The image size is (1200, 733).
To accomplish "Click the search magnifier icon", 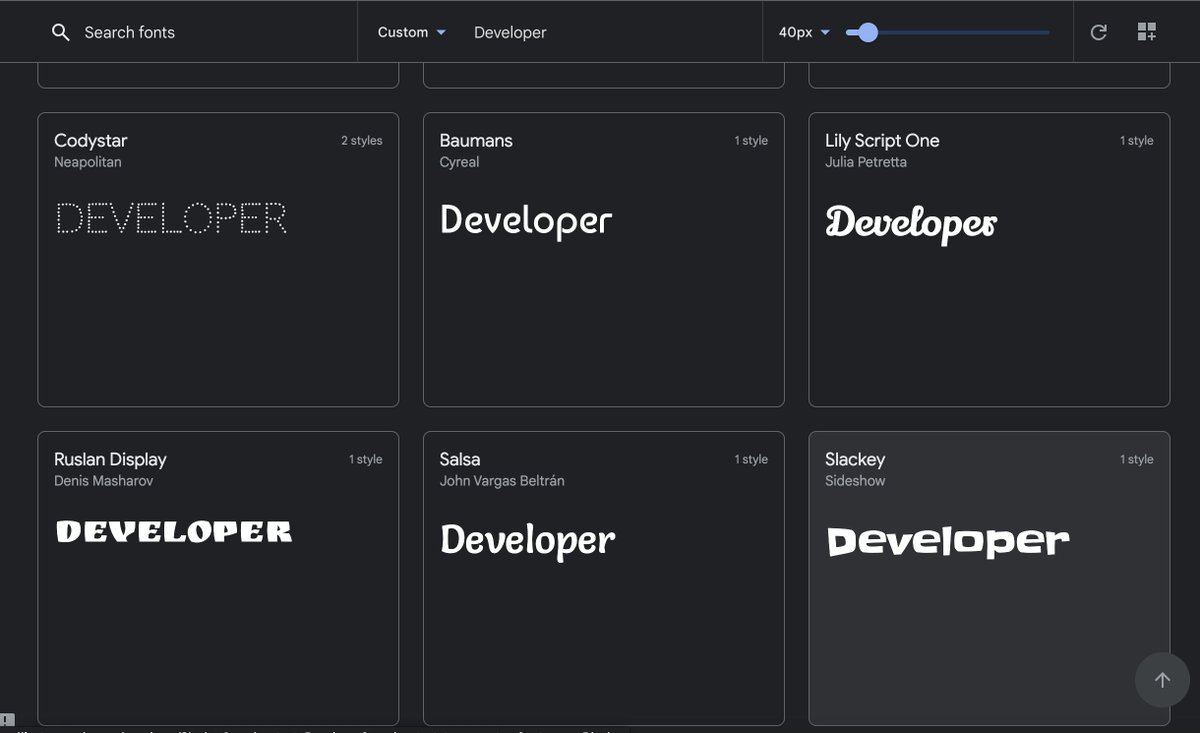I will 60,31.
